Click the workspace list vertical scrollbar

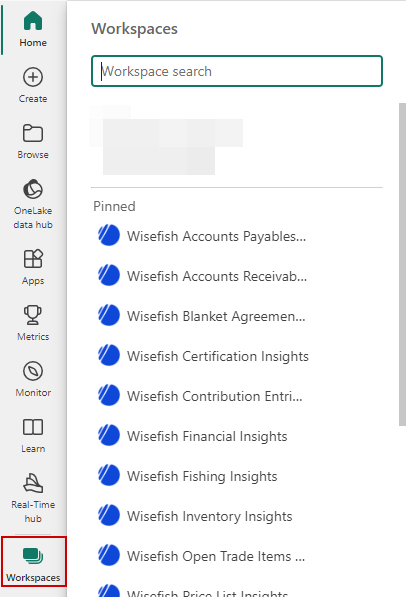402,264
